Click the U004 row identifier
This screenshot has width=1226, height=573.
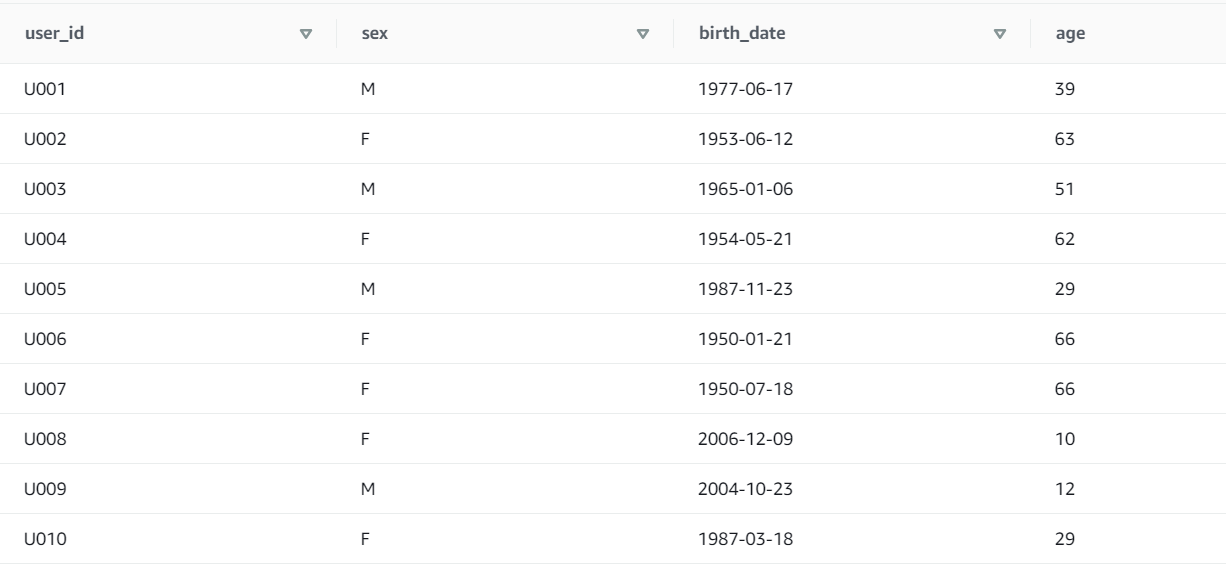tap(45, 239)
